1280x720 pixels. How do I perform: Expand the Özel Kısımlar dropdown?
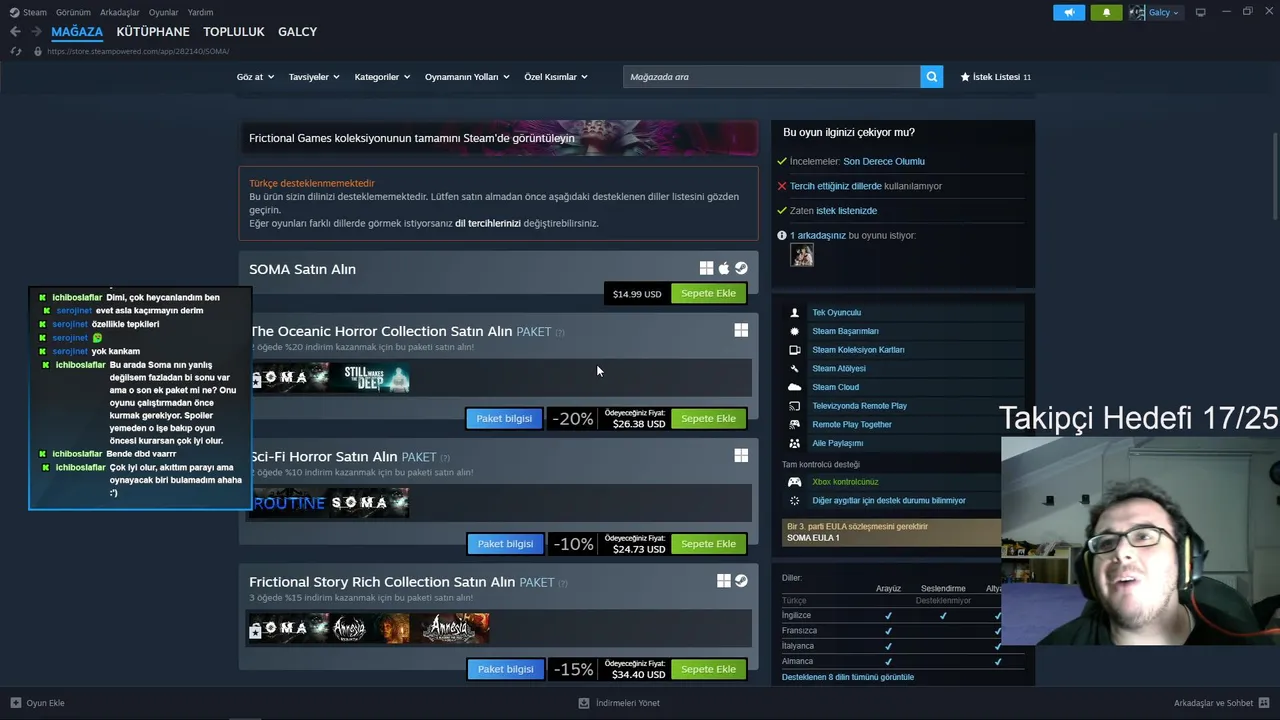click(x=556, y=77)
